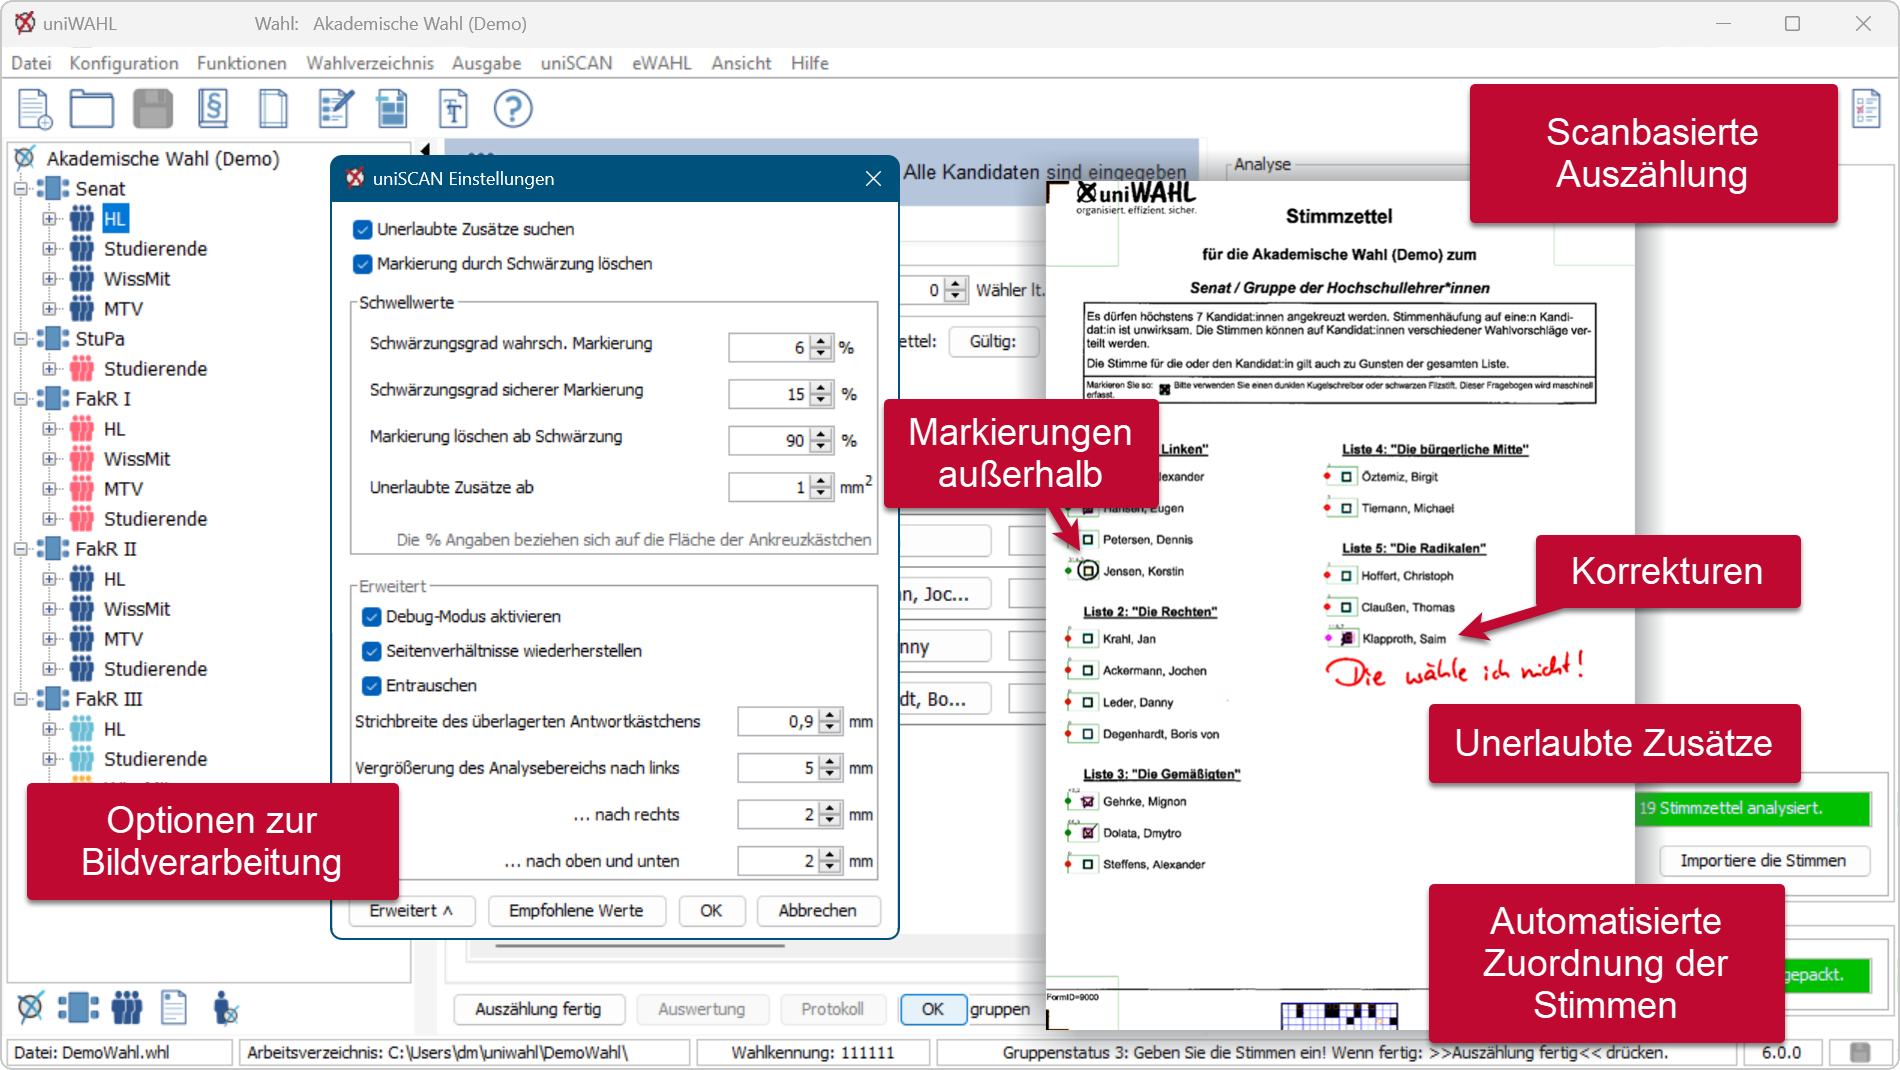The height and width of the screenshot is (1070, 1900).
Task: Select the StuPa committee icon in tree
Action: (x=53, y=338)
